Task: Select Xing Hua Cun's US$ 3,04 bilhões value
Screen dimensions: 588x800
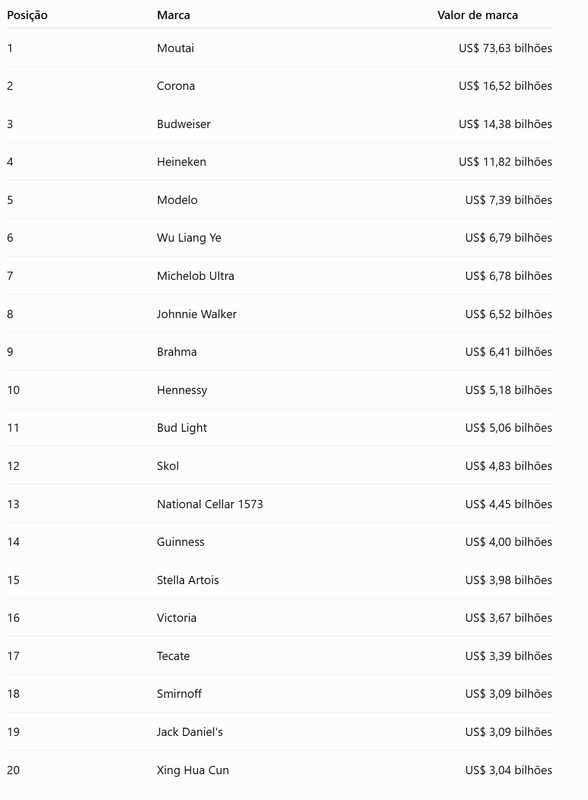Action: 508,770
